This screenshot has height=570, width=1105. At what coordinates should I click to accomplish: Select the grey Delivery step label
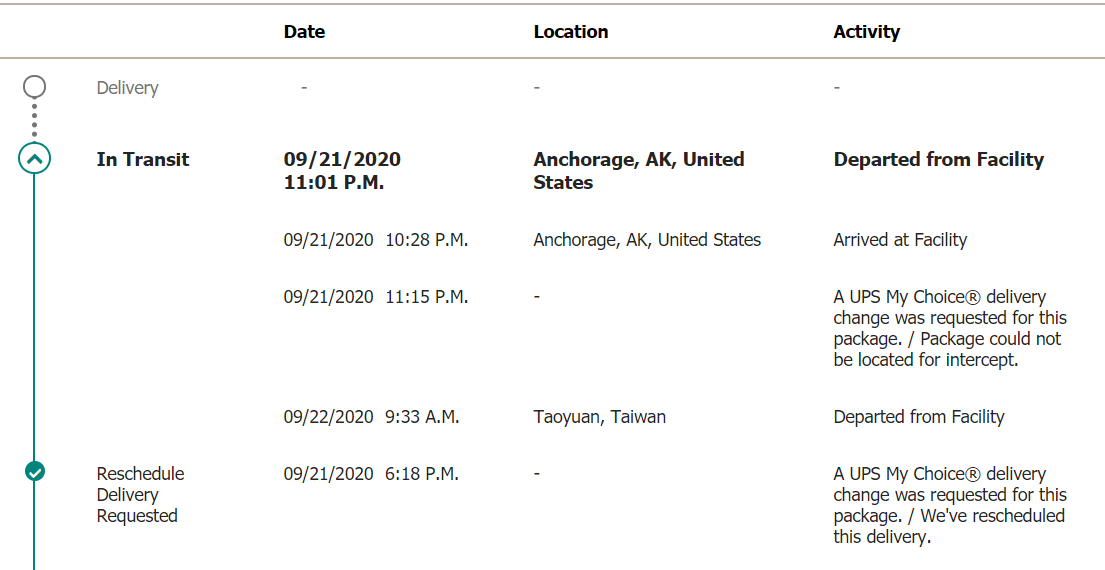tap(127, 88)
